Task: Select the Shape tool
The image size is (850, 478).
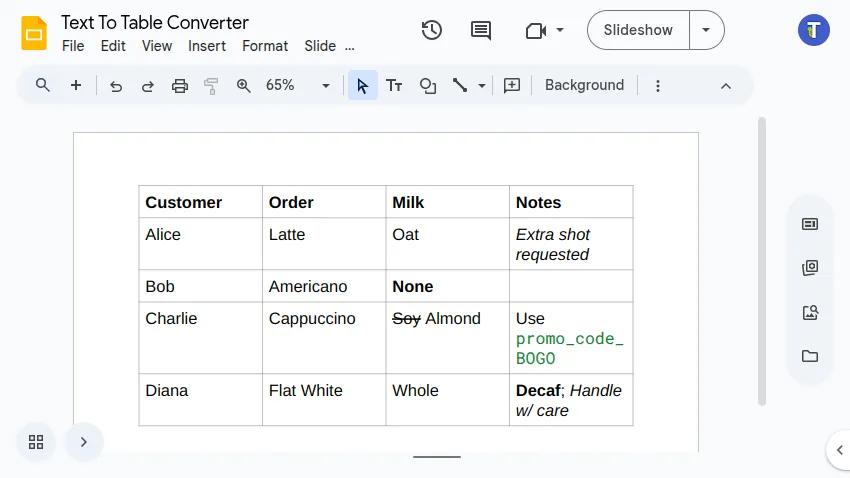Action: click(x=428, y=86)
